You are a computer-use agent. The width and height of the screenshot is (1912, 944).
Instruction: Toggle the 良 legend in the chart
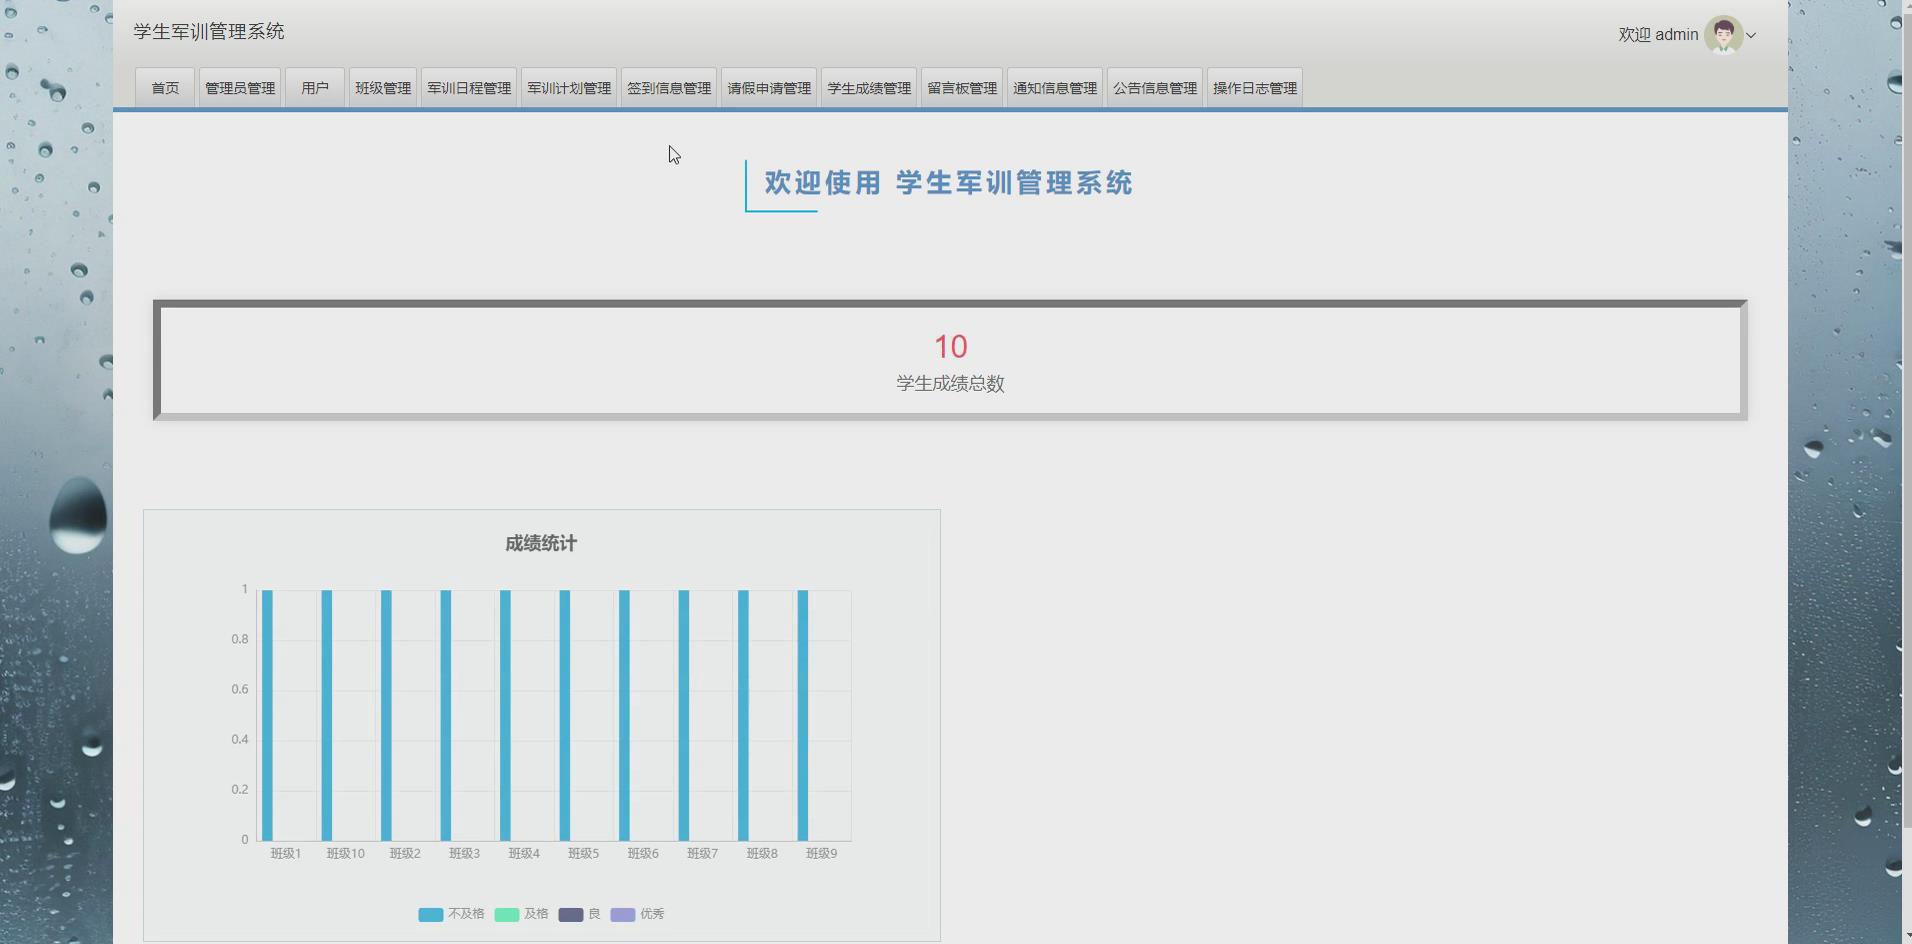pyautogui.click(x=578, y=913)
